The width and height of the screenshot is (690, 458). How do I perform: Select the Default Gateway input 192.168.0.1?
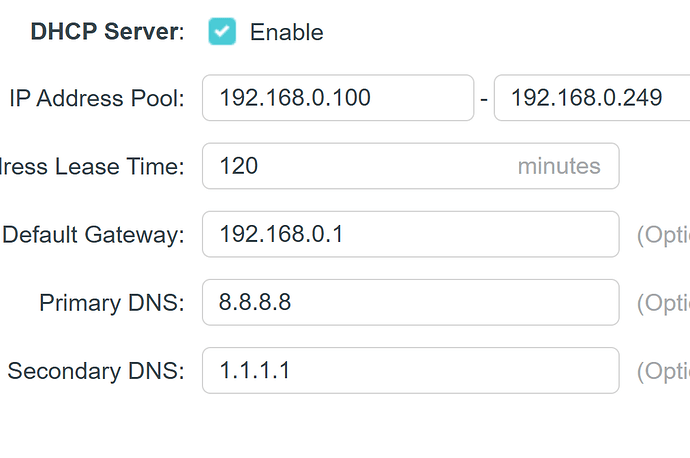pos(410,235)
